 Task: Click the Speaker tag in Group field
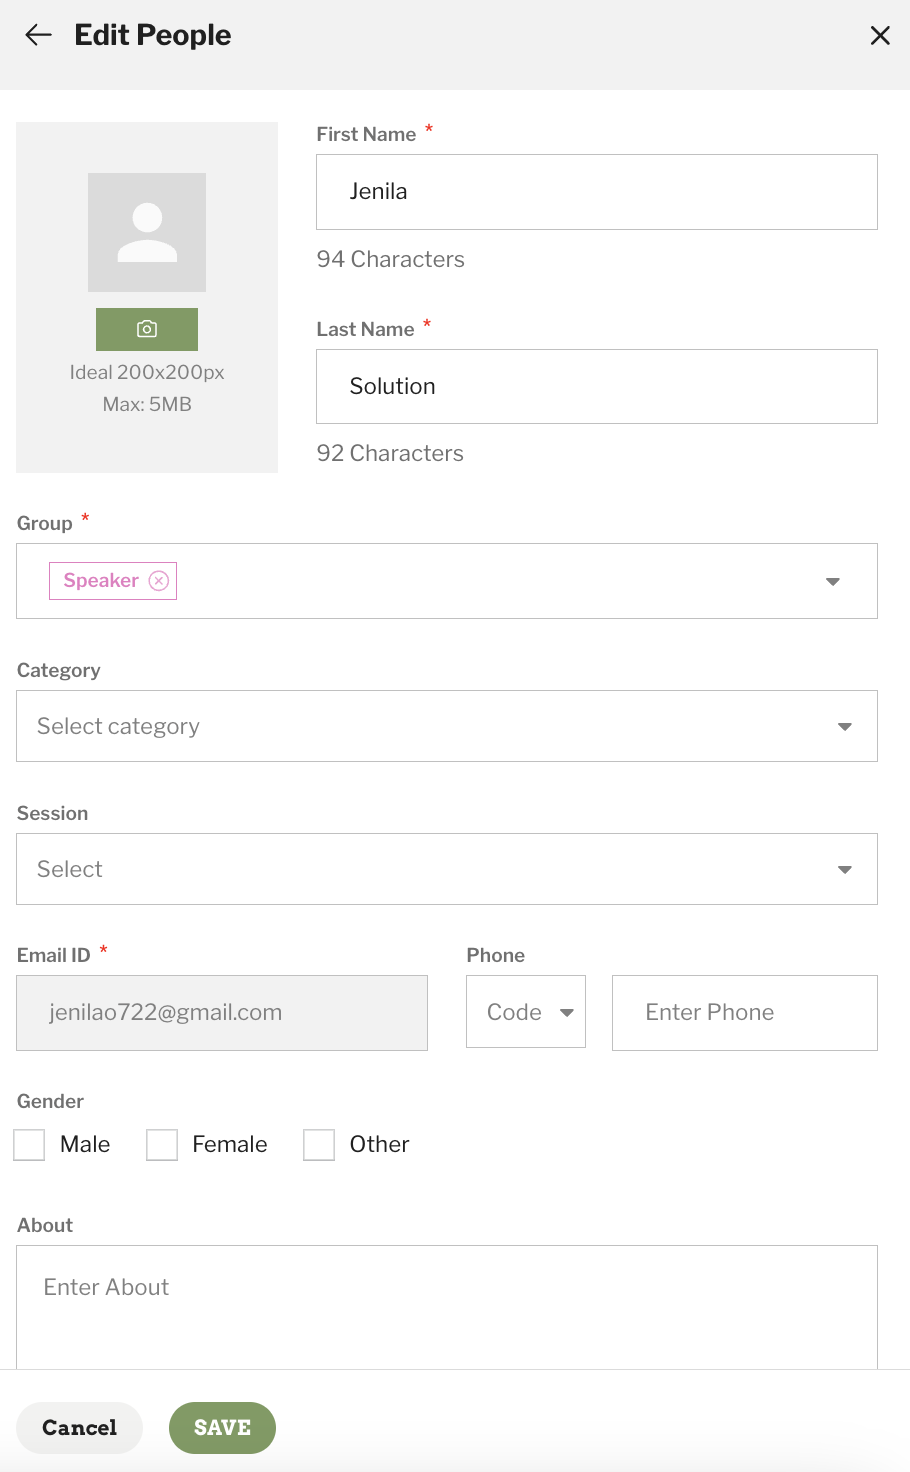[101, 581]
